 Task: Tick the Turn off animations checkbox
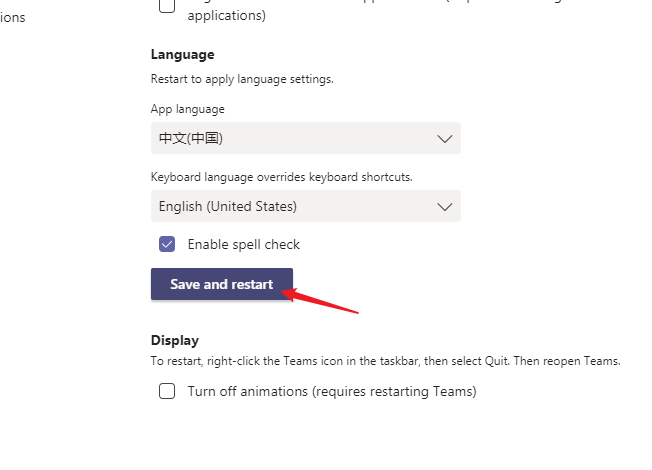[x=167, y=391]
